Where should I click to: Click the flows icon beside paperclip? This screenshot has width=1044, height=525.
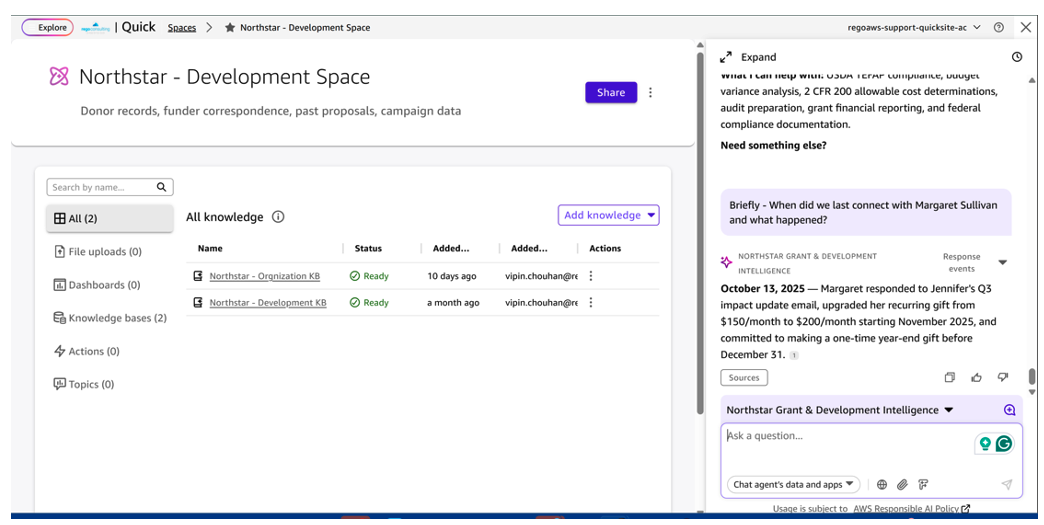(923, 484)
